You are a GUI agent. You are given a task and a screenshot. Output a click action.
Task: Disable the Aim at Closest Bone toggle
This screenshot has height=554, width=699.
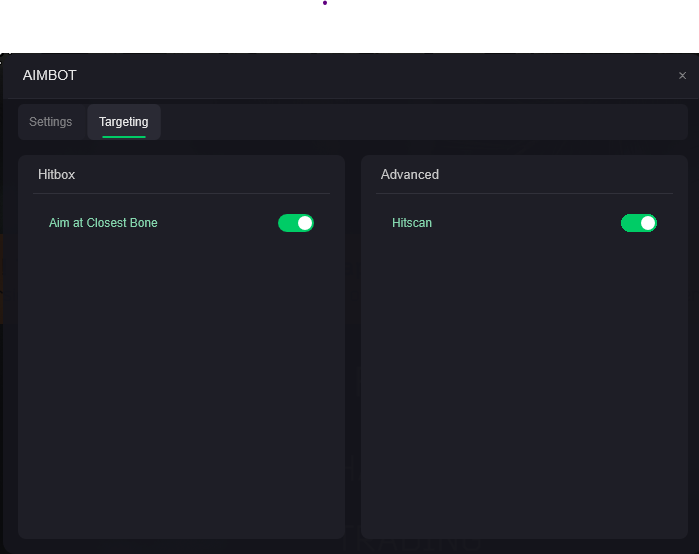point(296,223)
